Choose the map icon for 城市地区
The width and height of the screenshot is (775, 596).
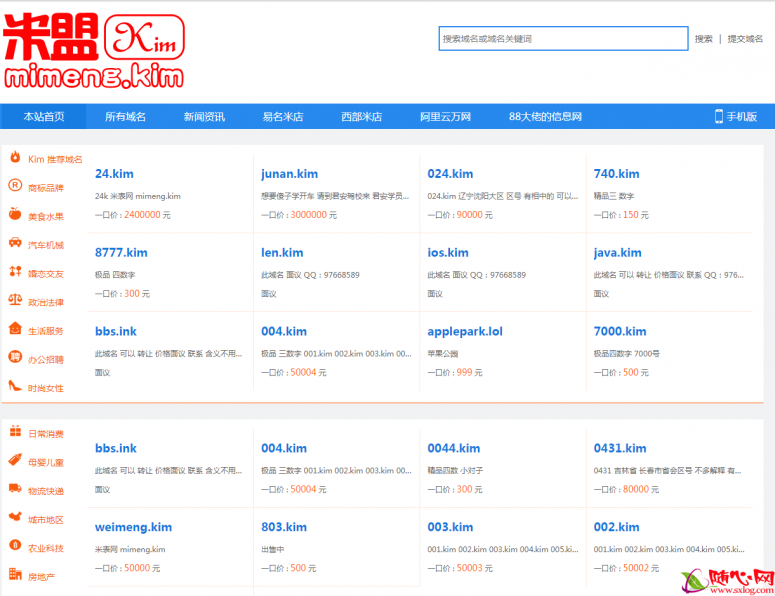pos(15,517)
